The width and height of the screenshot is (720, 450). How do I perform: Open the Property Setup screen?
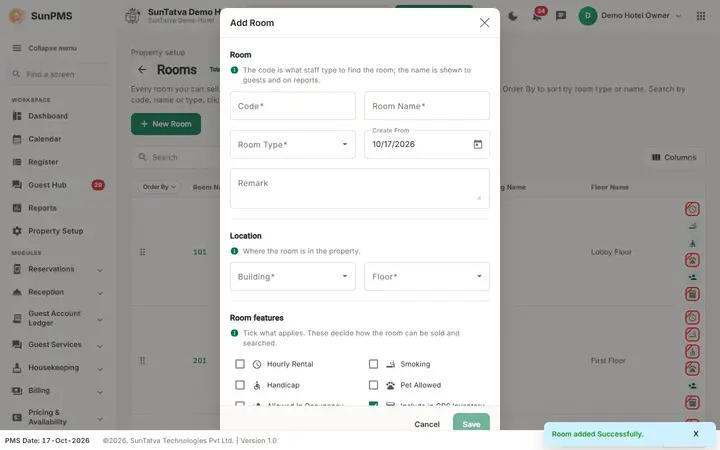click(57, 231)
